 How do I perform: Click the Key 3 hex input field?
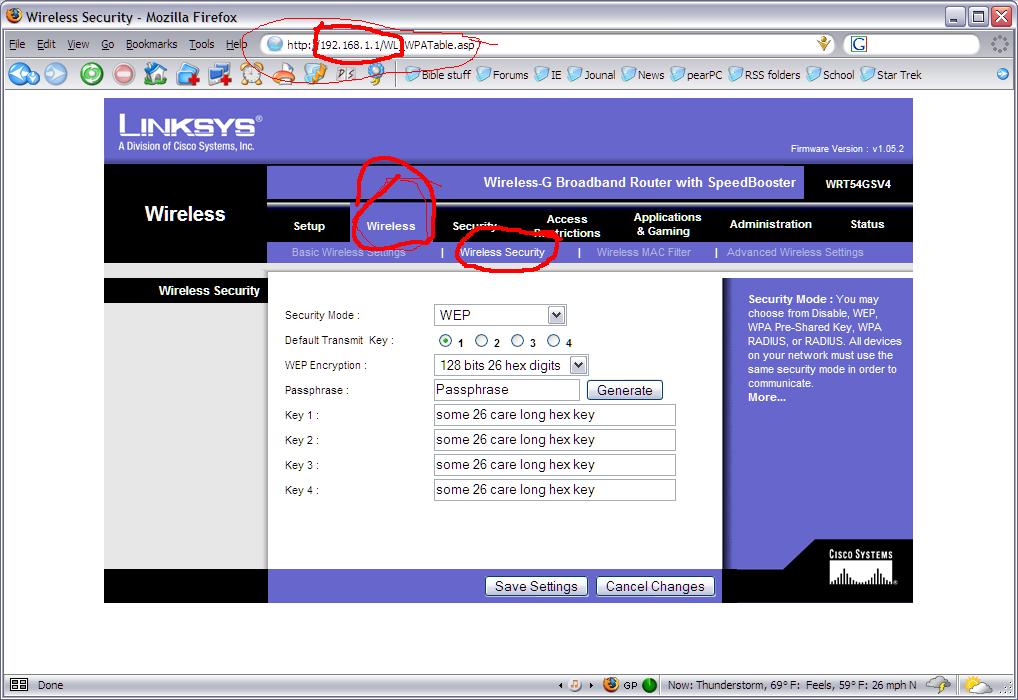[554, 465]
